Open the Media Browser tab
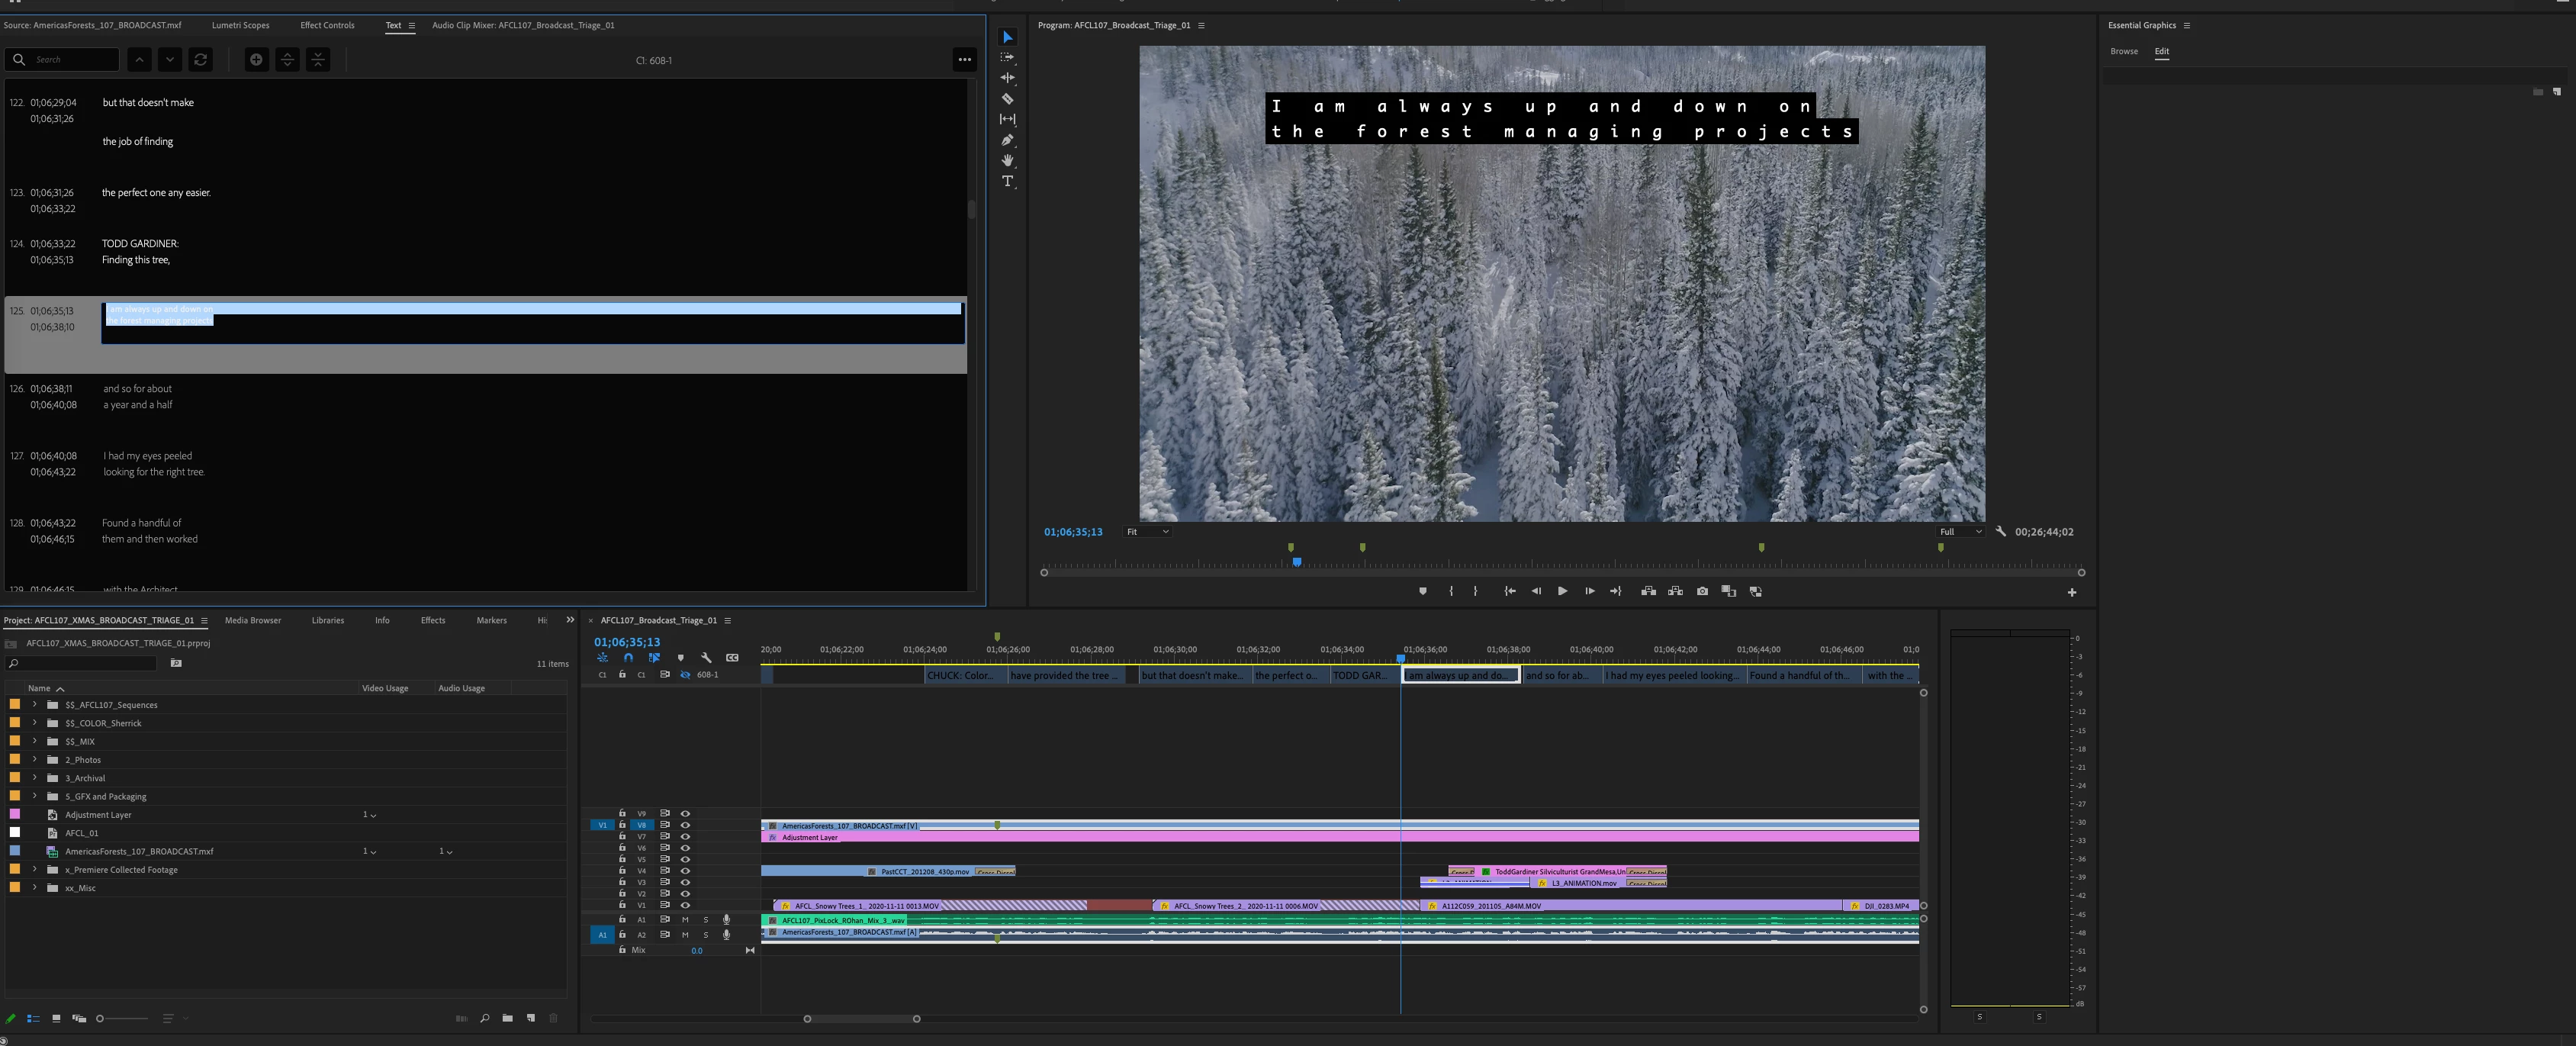This screenshot has width=2576, height=1046. (x=252, y=620)
